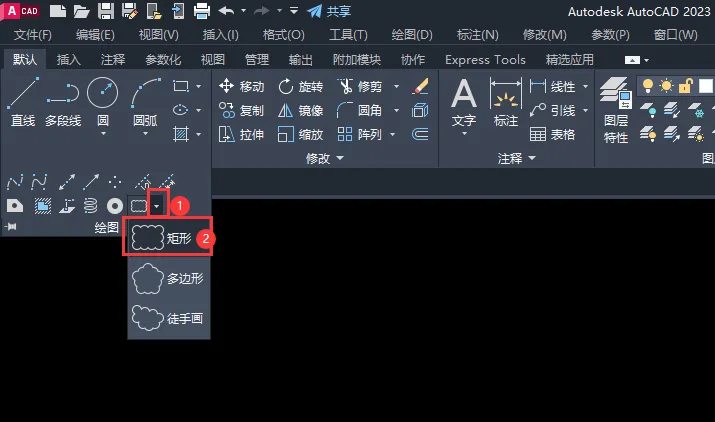The height and width of the screenshot is (422, 715).
Task: Click the Helix spiral tool icon
Action: (x=90, y=206)
